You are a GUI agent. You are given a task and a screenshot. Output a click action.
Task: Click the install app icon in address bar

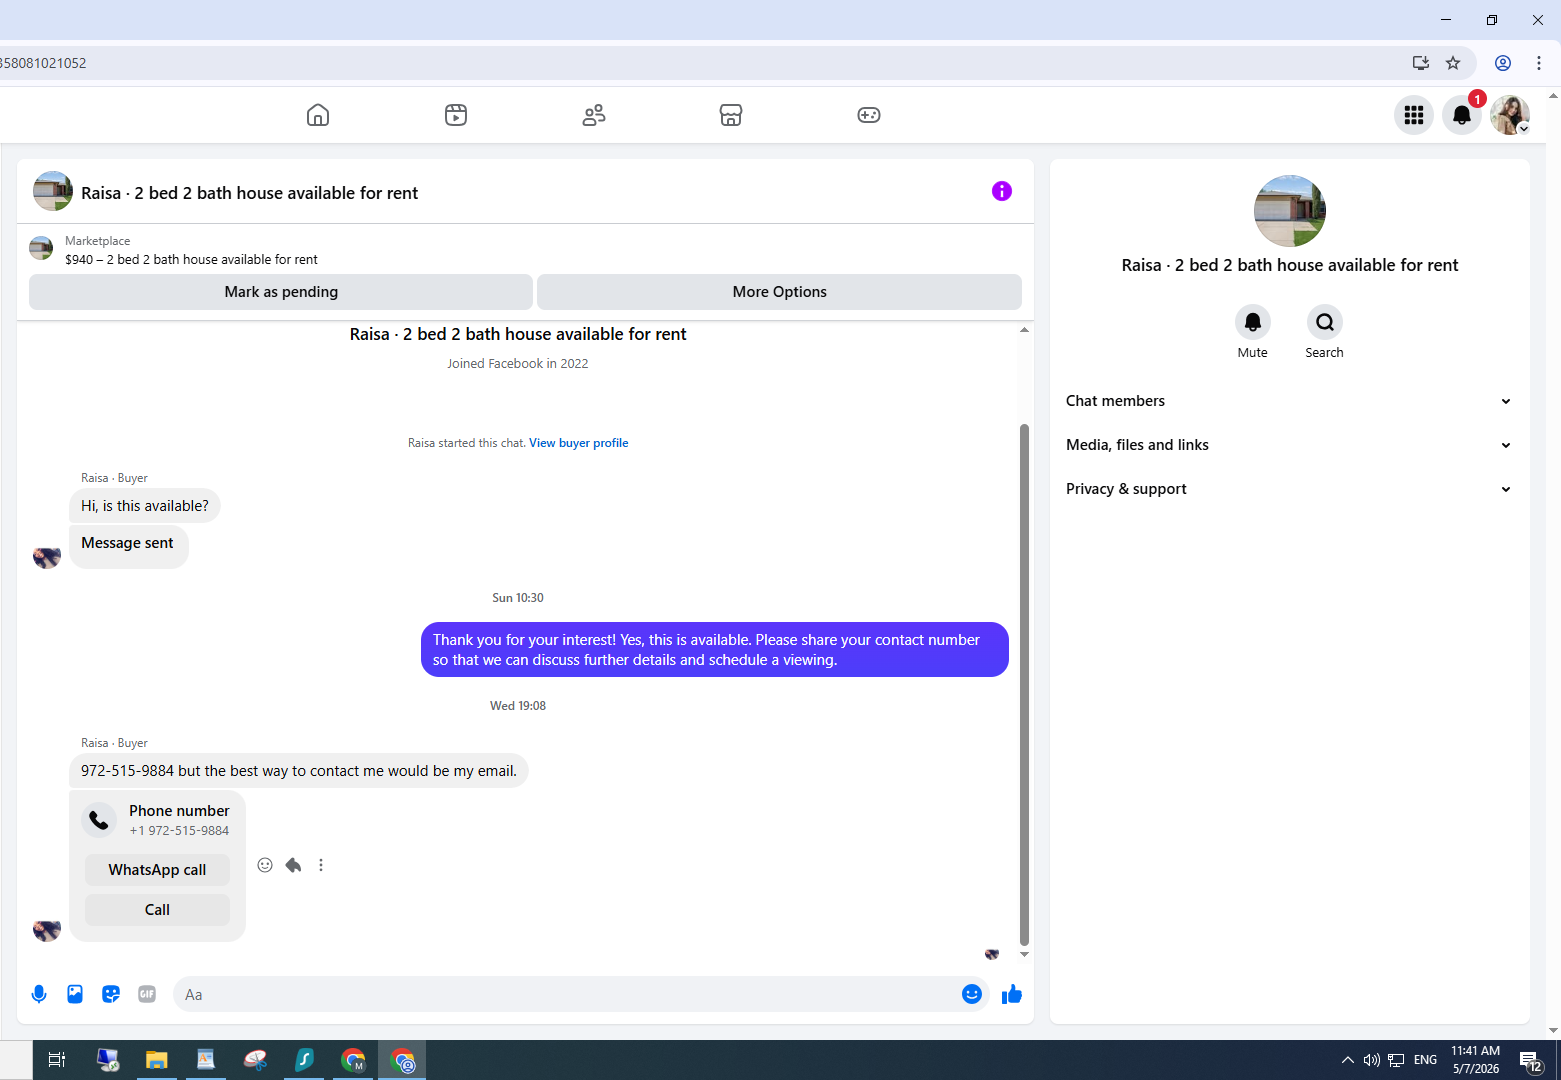coord(1421,63)
